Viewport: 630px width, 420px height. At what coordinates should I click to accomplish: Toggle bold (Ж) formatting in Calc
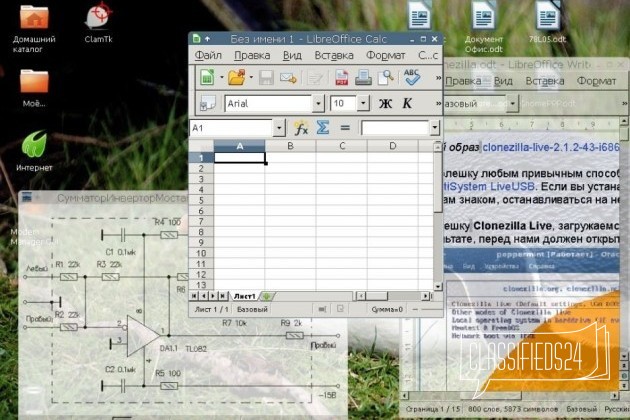385,103
